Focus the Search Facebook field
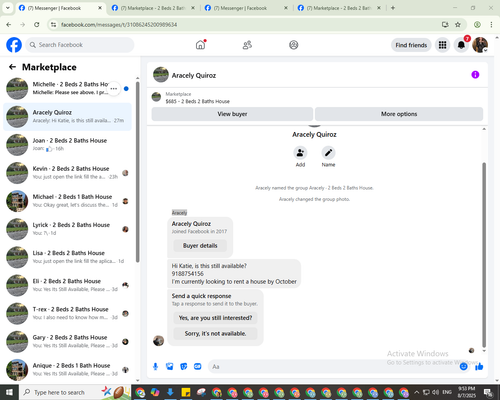Viewport: 500px width, 400px height. pos(80,45)
